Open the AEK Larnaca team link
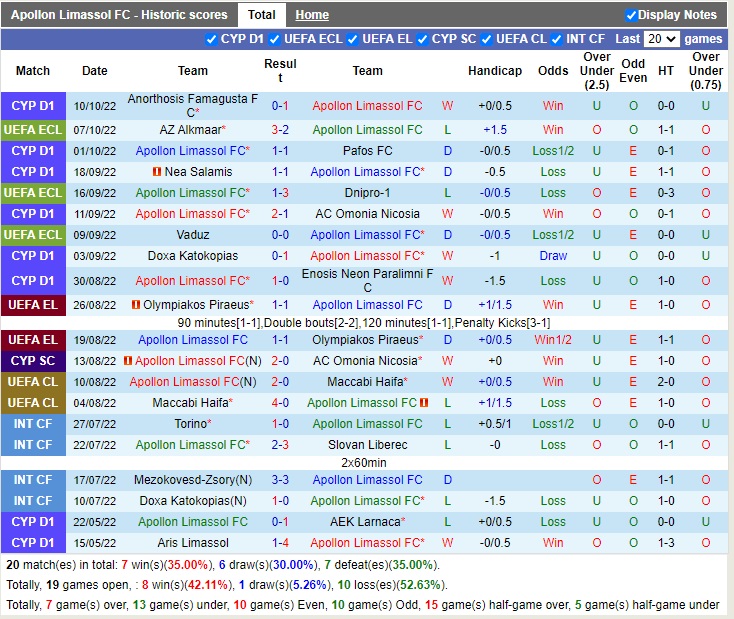The height and width of the screenshot is (619, 734). 364,522
